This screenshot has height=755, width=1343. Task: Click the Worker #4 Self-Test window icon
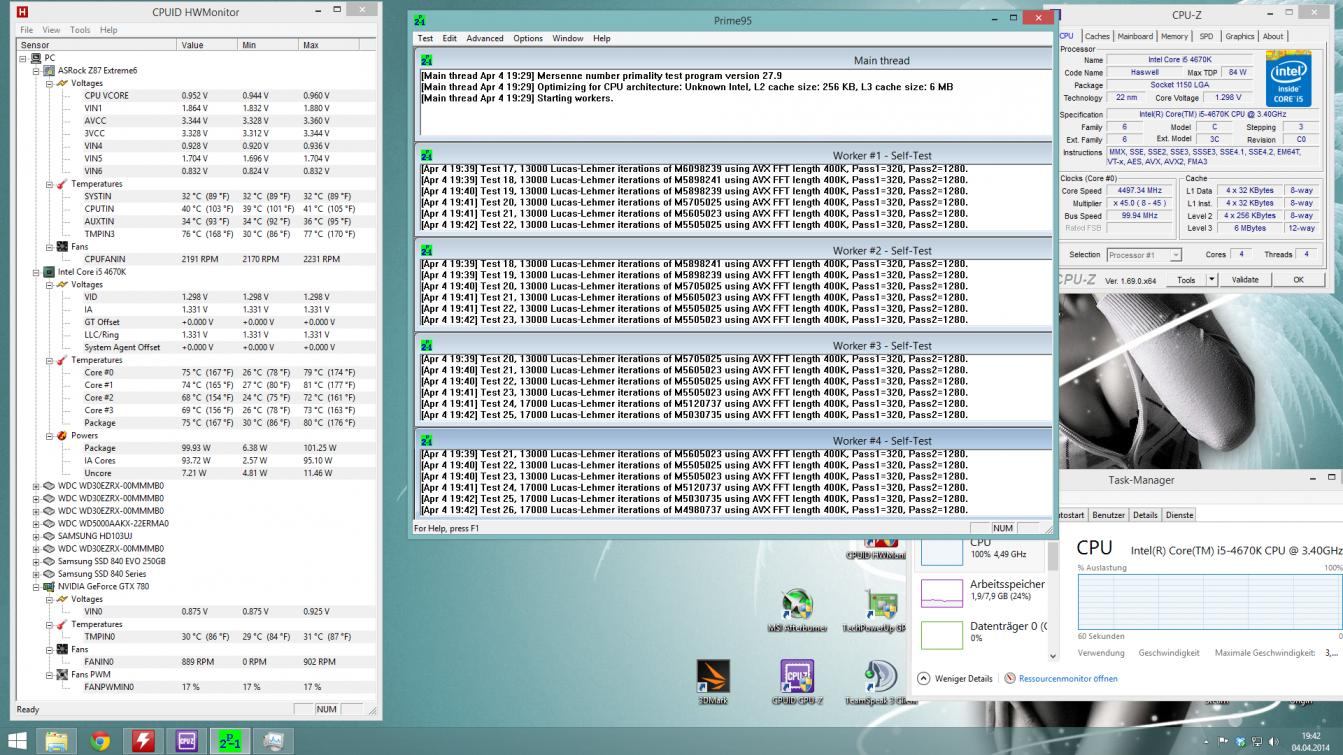click(x=427, y=441)
